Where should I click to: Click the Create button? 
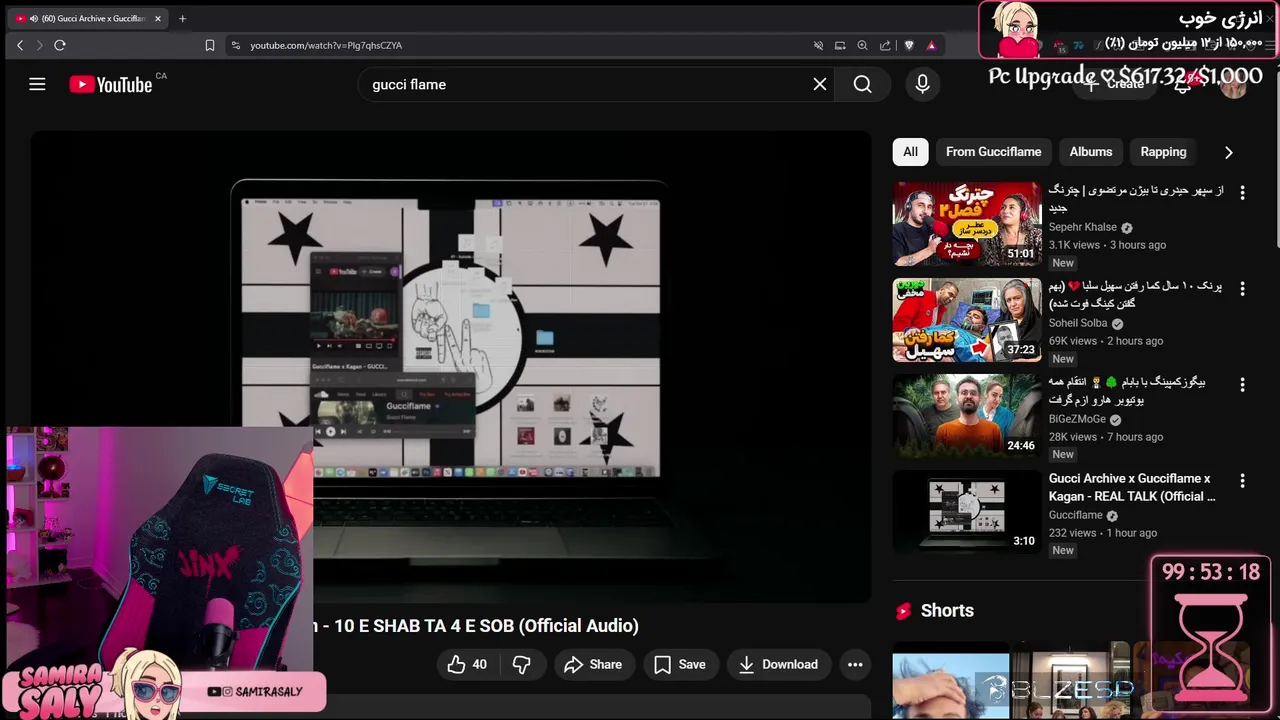click(1115, 84)
